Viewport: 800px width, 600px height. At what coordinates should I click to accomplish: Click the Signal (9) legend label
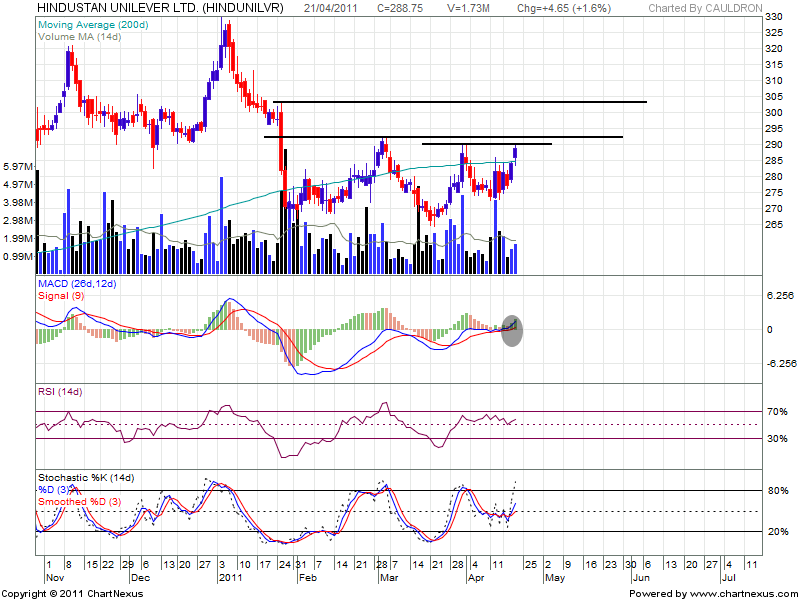(x=58, y=297)
